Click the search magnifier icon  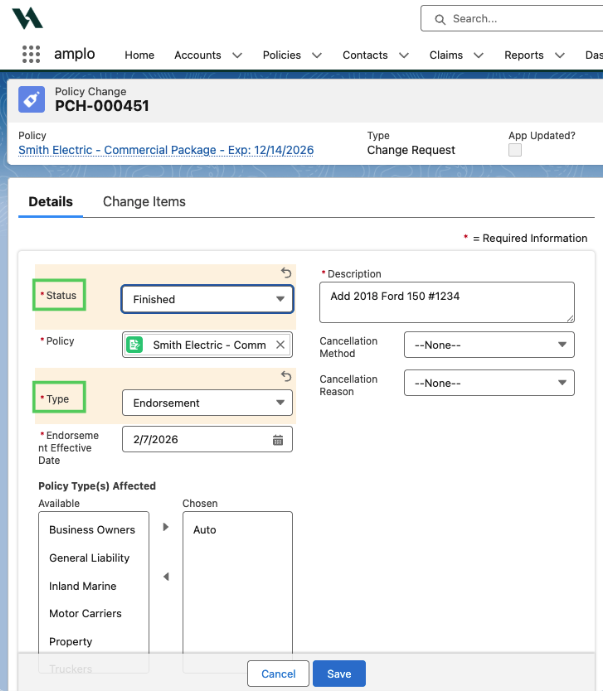(x=440, y=19)
